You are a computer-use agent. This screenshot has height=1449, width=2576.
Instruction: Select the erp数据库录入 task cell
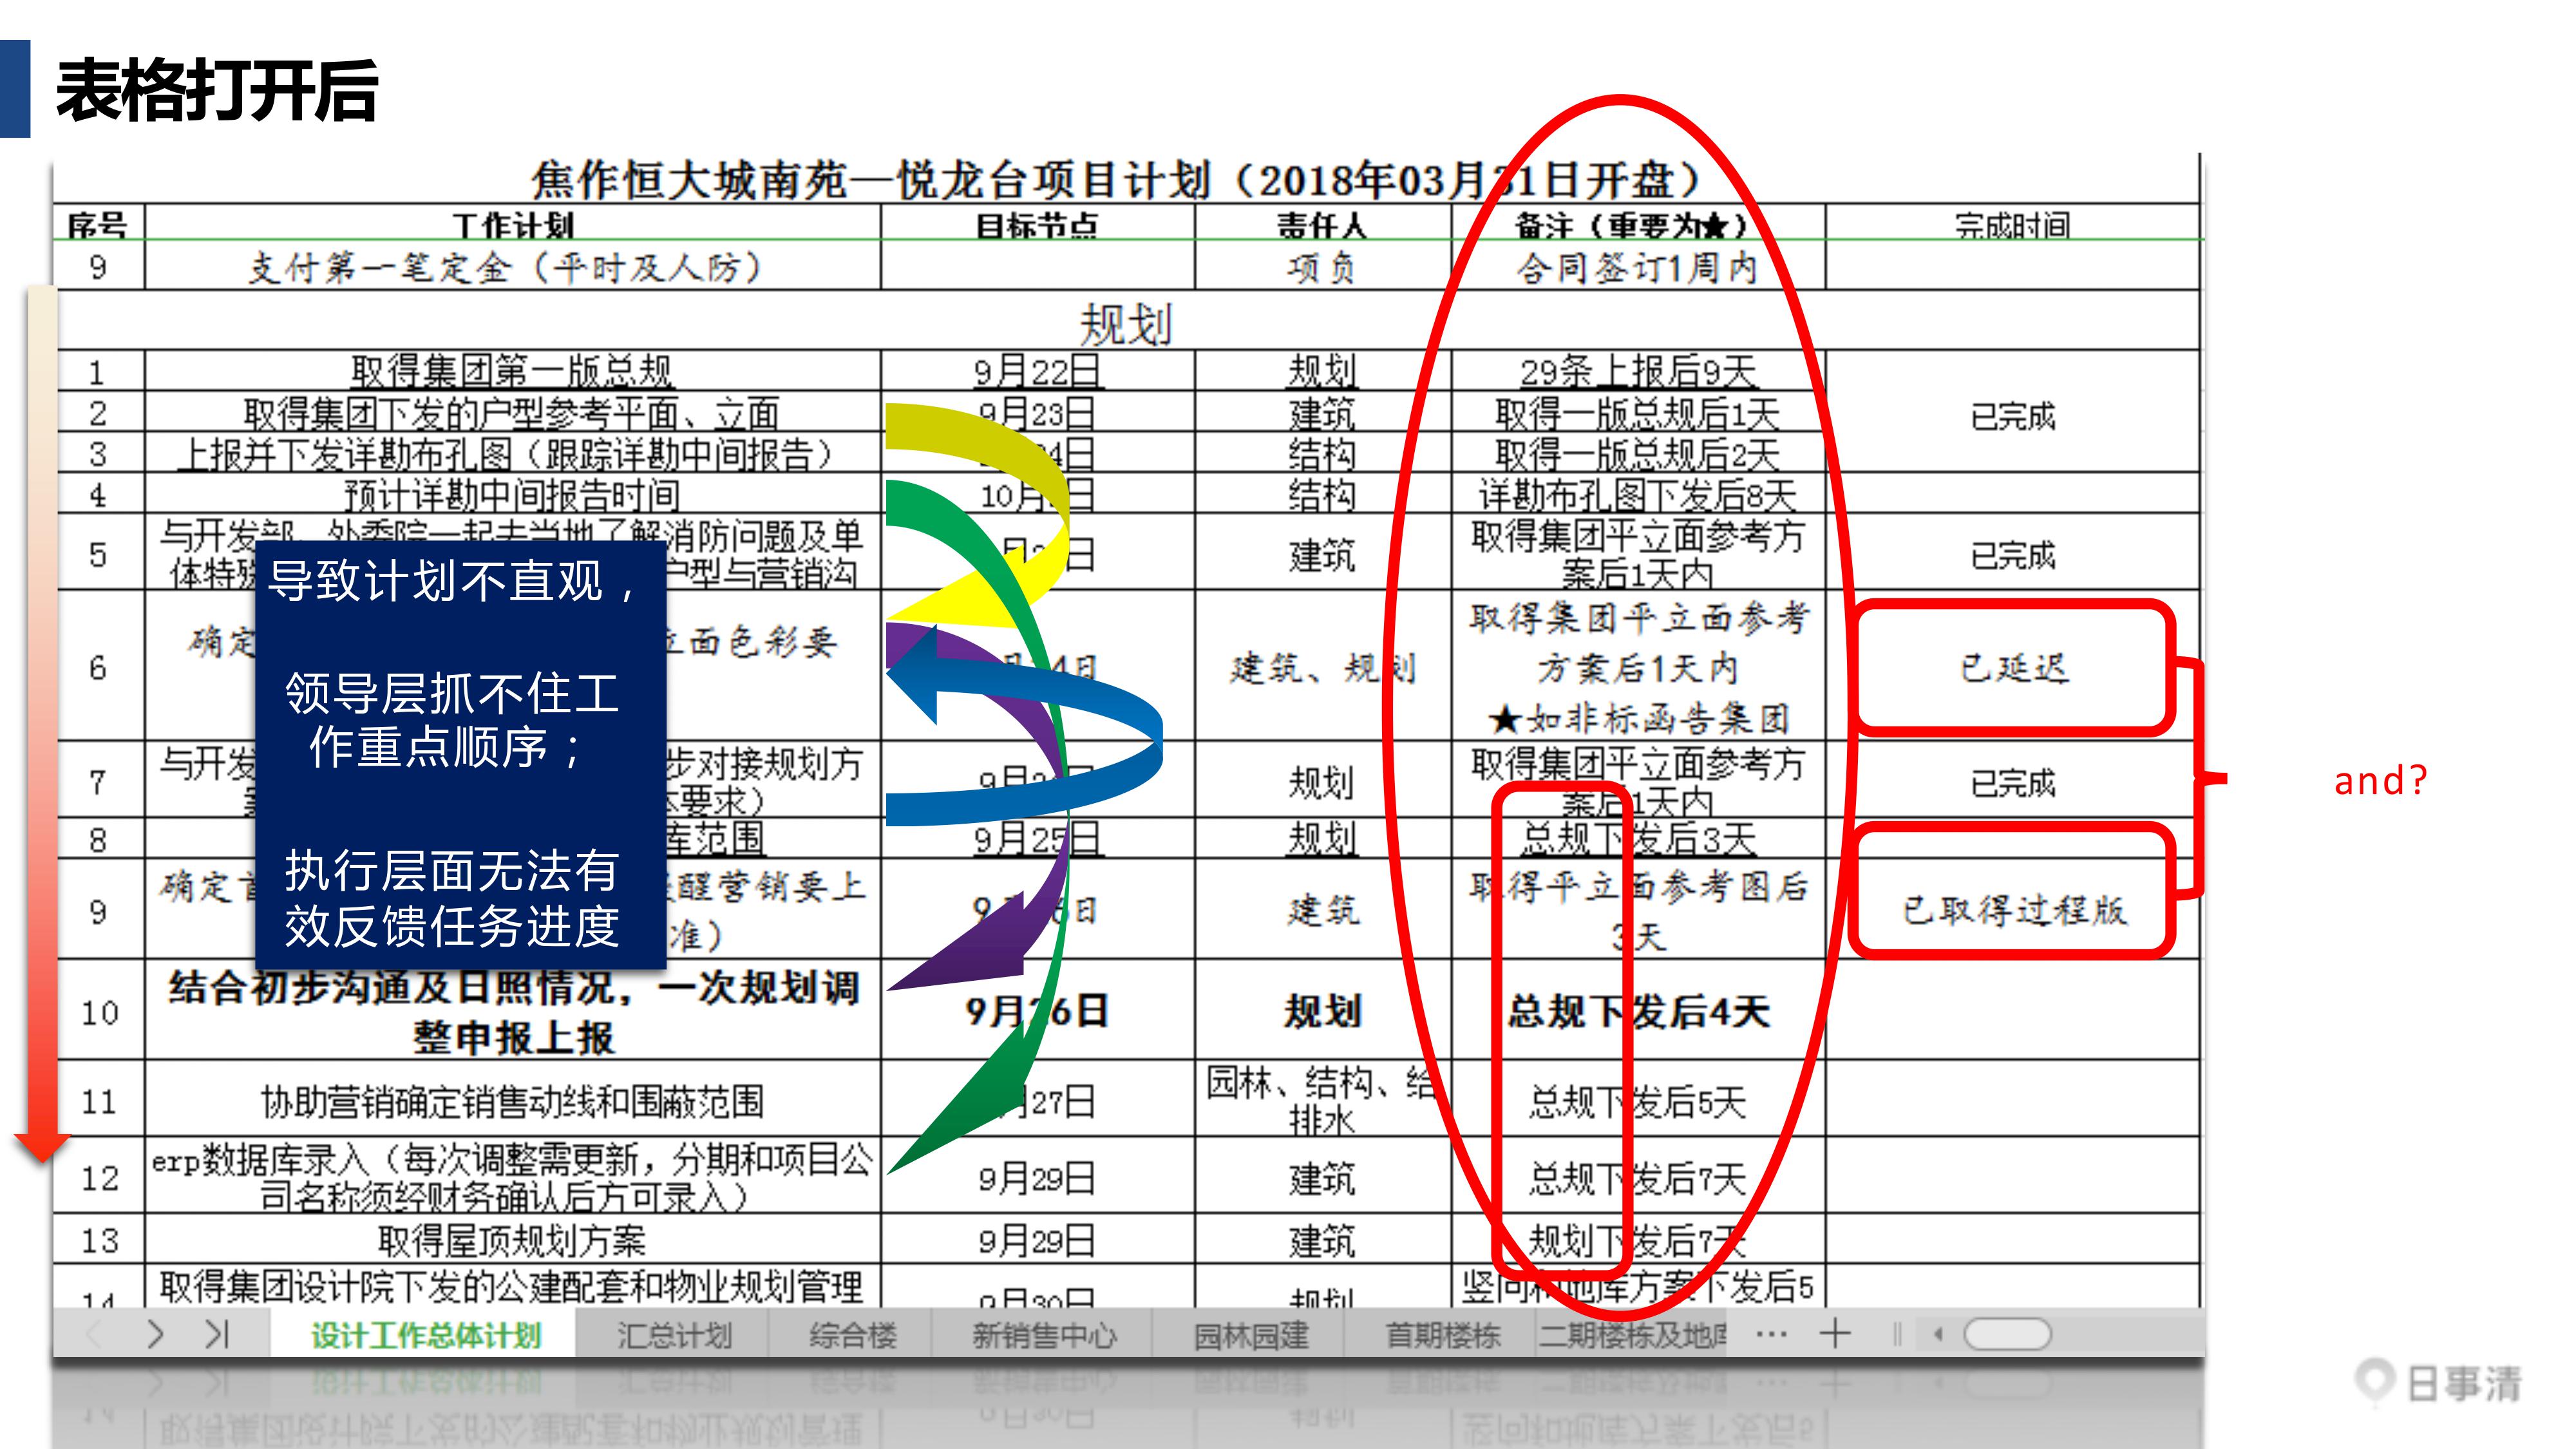click(x=512, y=1176)
